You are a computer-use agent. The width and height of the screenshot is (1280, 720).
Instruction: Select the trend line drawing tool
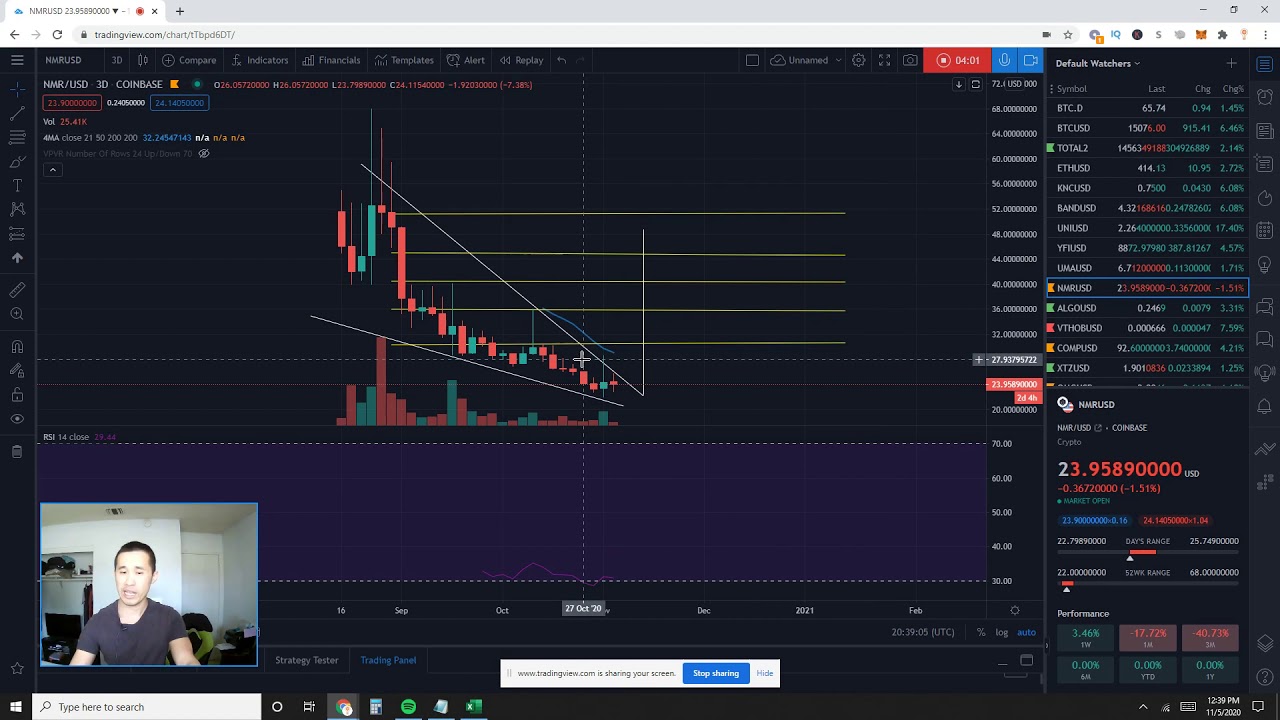[17, 113]
